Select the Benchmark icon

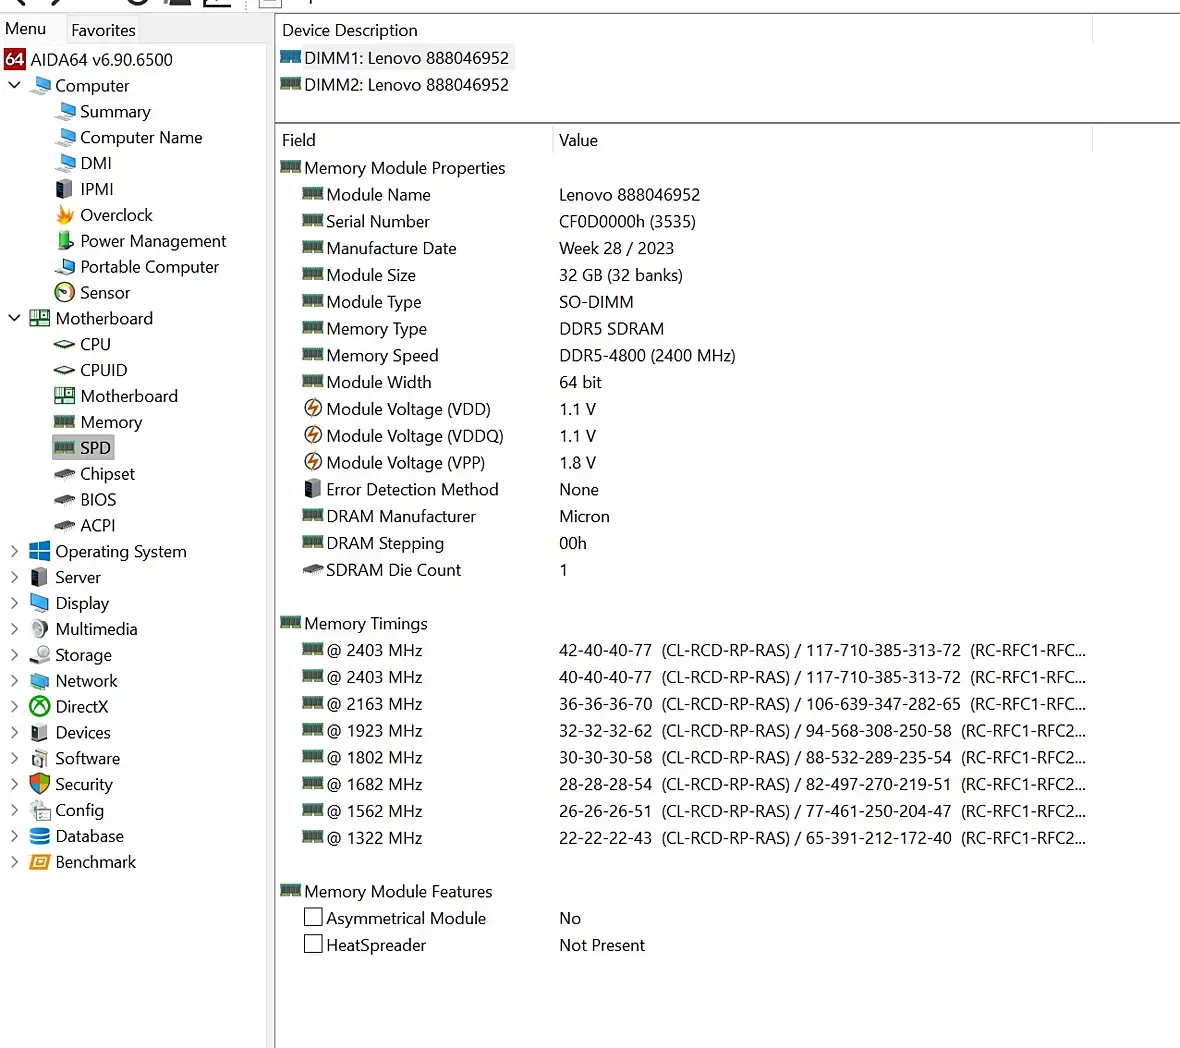[40, 861]
